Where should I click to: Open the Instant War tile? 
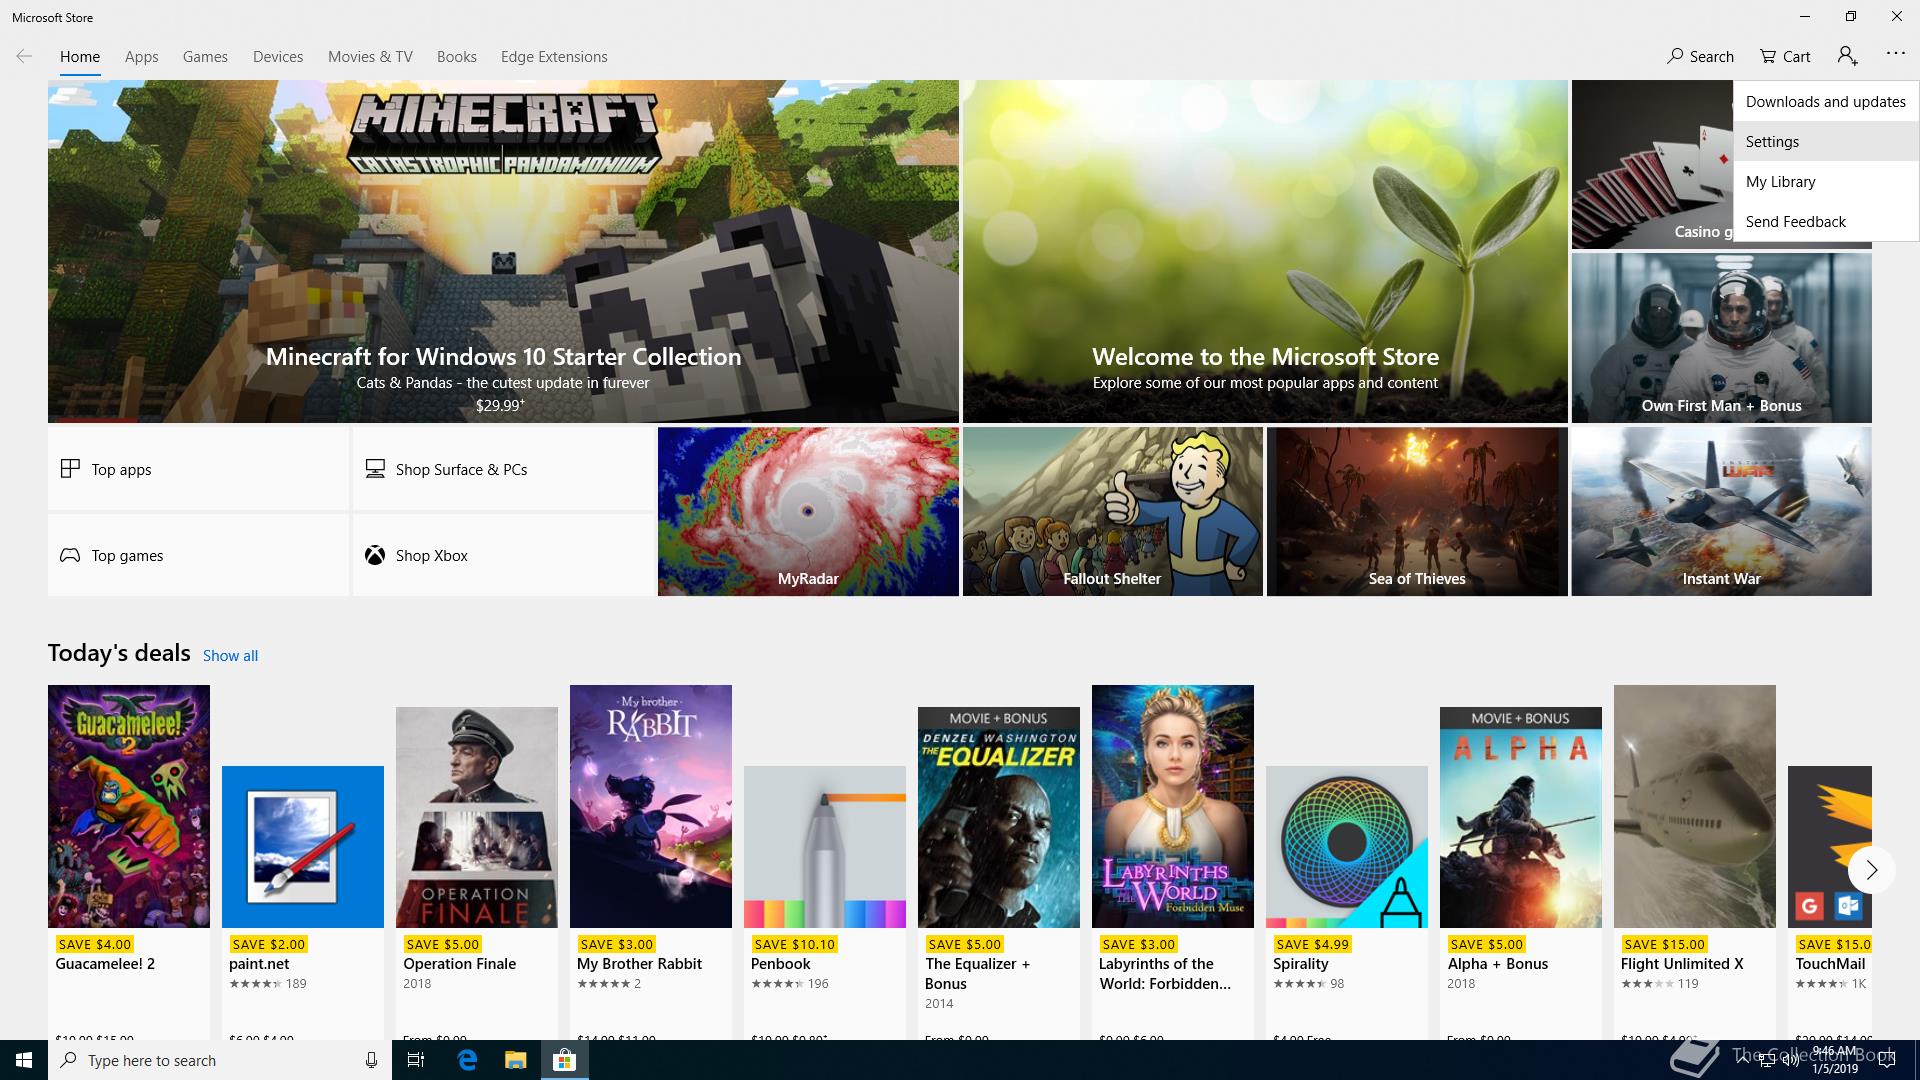coord(1721,512)
